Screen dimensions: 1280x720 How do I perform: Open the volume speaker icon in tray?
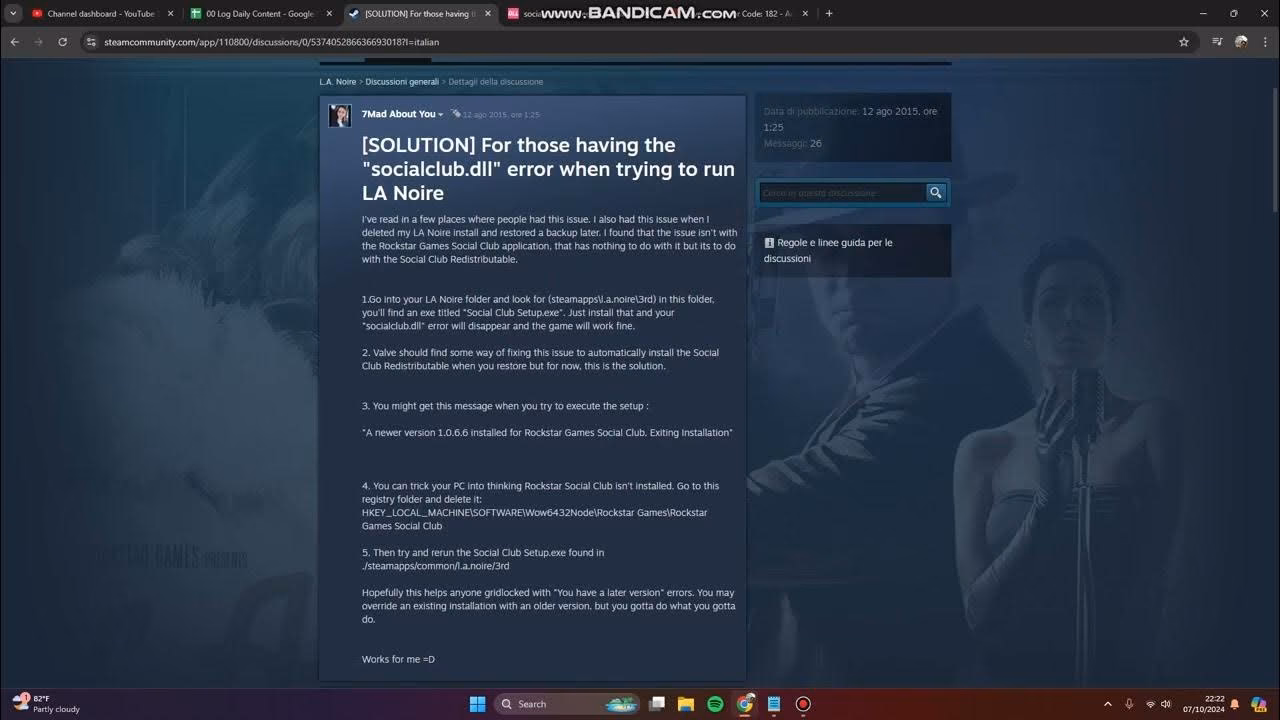(x=1166, y=704)
